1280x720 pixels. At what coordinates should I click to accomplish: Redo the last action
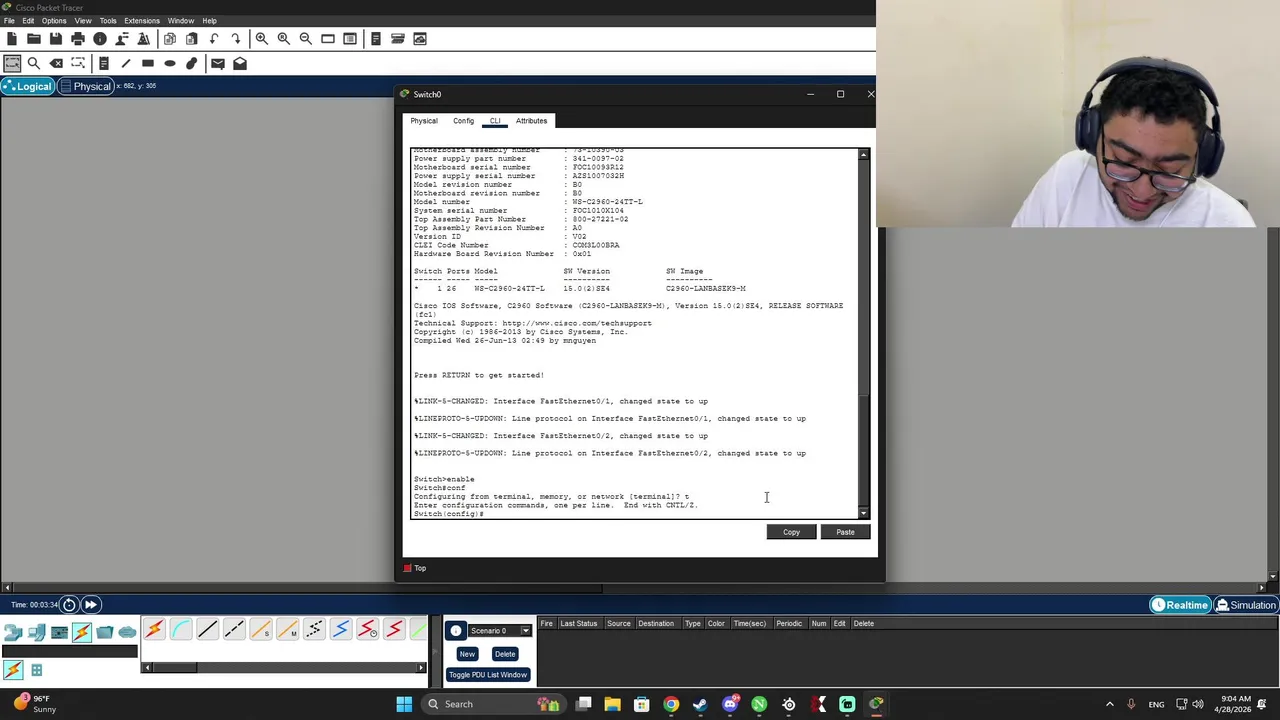click(x=236, y=39)
